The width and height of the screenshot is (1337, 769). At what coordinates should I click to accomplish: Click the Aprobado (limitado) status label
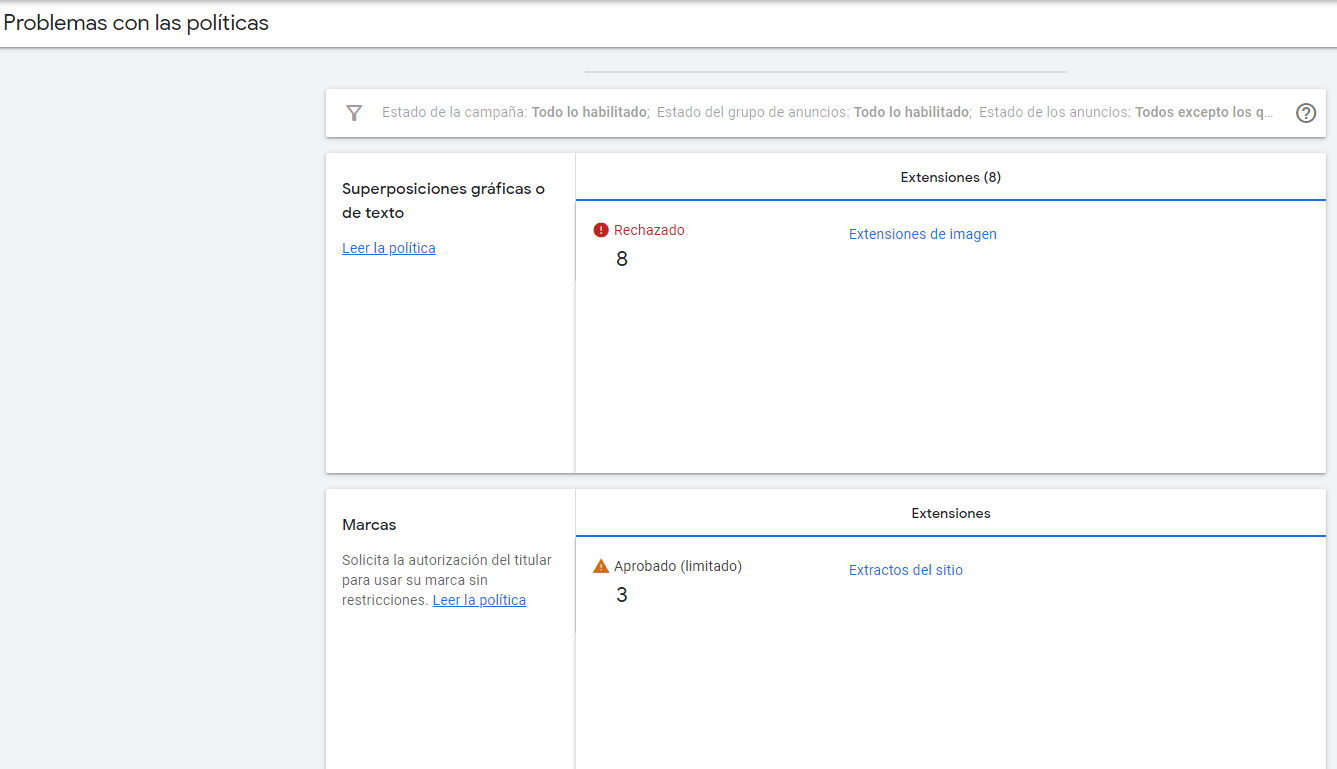tap(677, 566)
